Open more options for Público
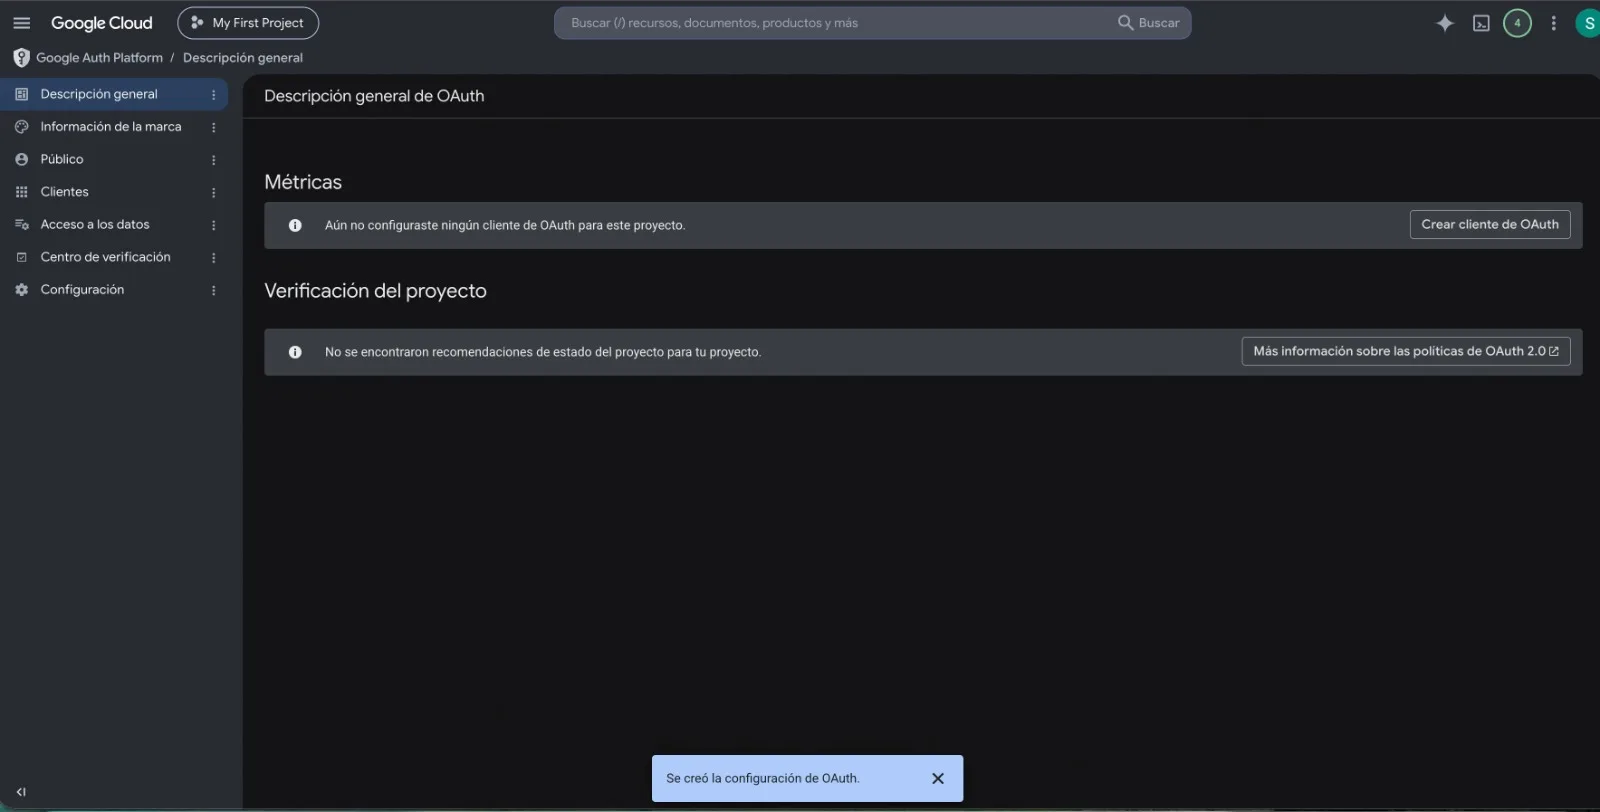This screenshot has height=812, width=1600. [x=213, y=160]
